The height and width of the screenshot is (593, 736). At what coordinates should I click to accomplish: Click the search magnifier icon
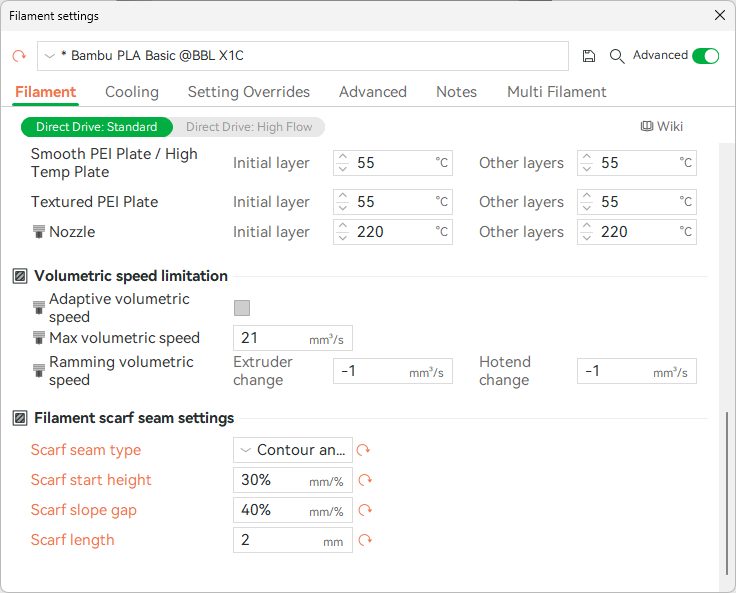click(617, 56)
